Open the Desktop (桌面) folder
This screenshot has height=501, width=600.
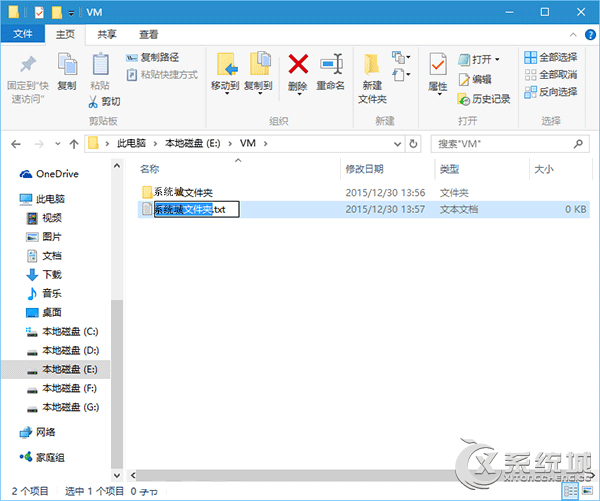(x=44, y=312)
